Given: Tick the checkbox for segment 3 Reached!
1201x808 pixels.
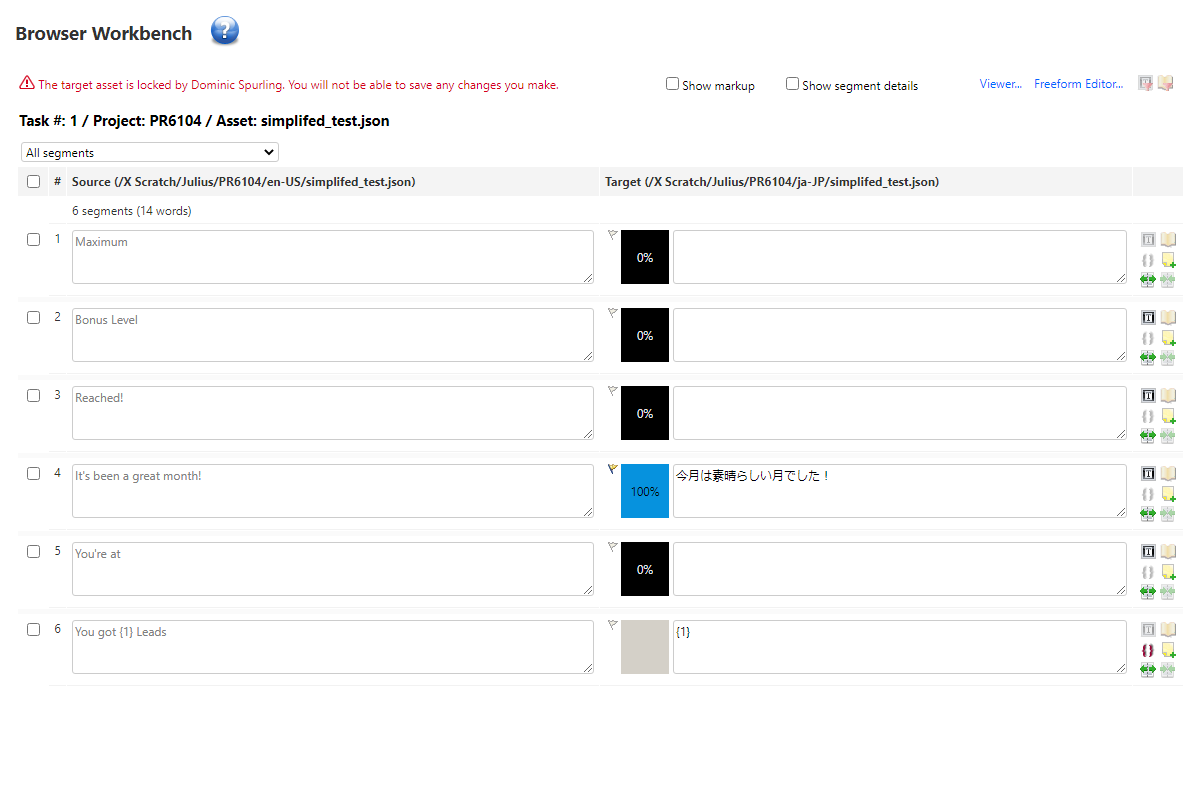Looking at the screenshot, I should (34, 396).
